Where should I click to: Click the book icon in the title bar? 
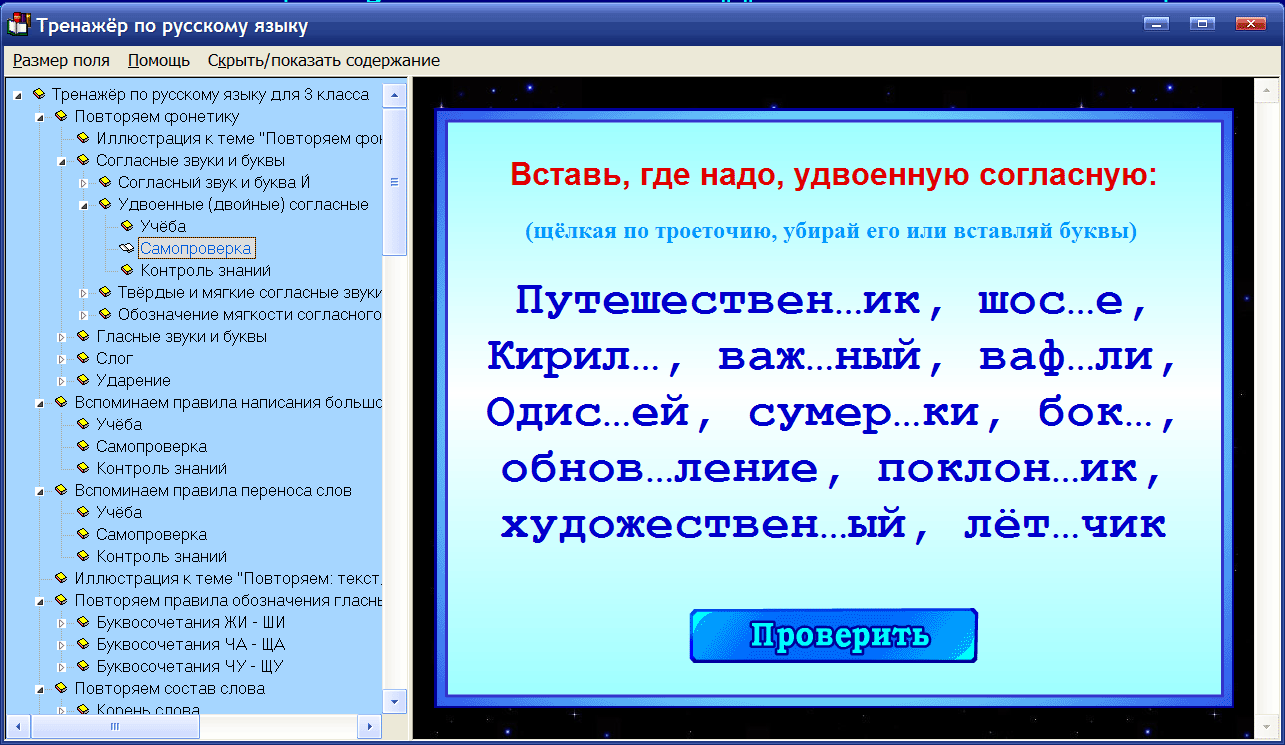[18, 23]
